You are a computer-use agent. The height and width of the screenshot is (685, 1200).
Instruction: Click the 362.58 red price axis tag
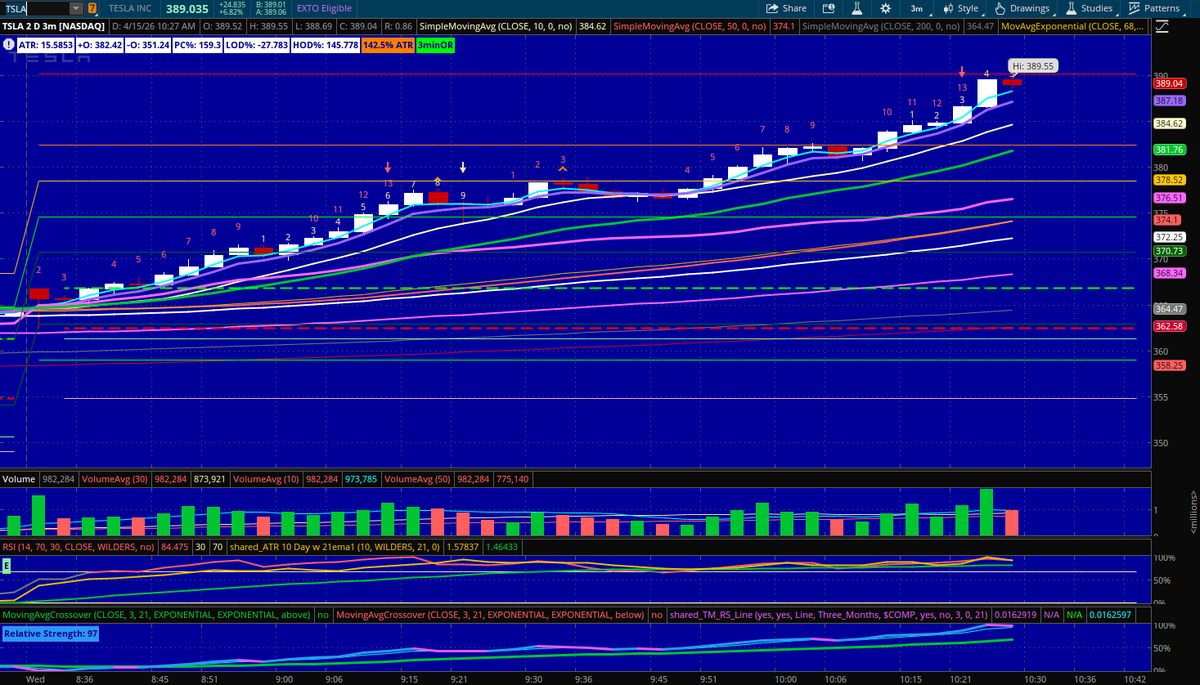tap(1169, 326)
